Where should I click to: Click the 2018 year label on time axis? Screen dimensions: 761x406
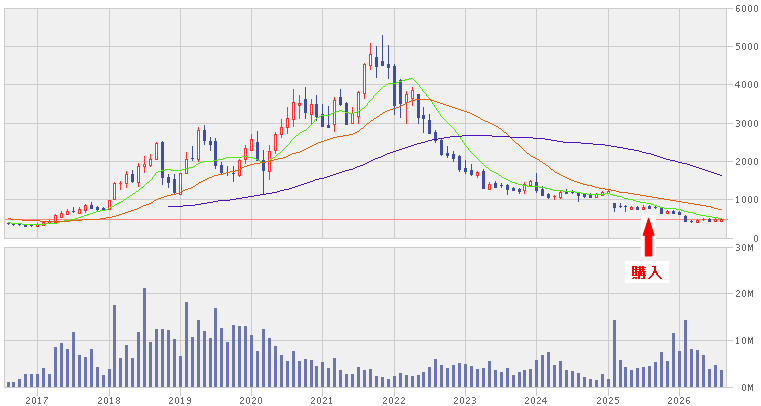tap(109, 401)
